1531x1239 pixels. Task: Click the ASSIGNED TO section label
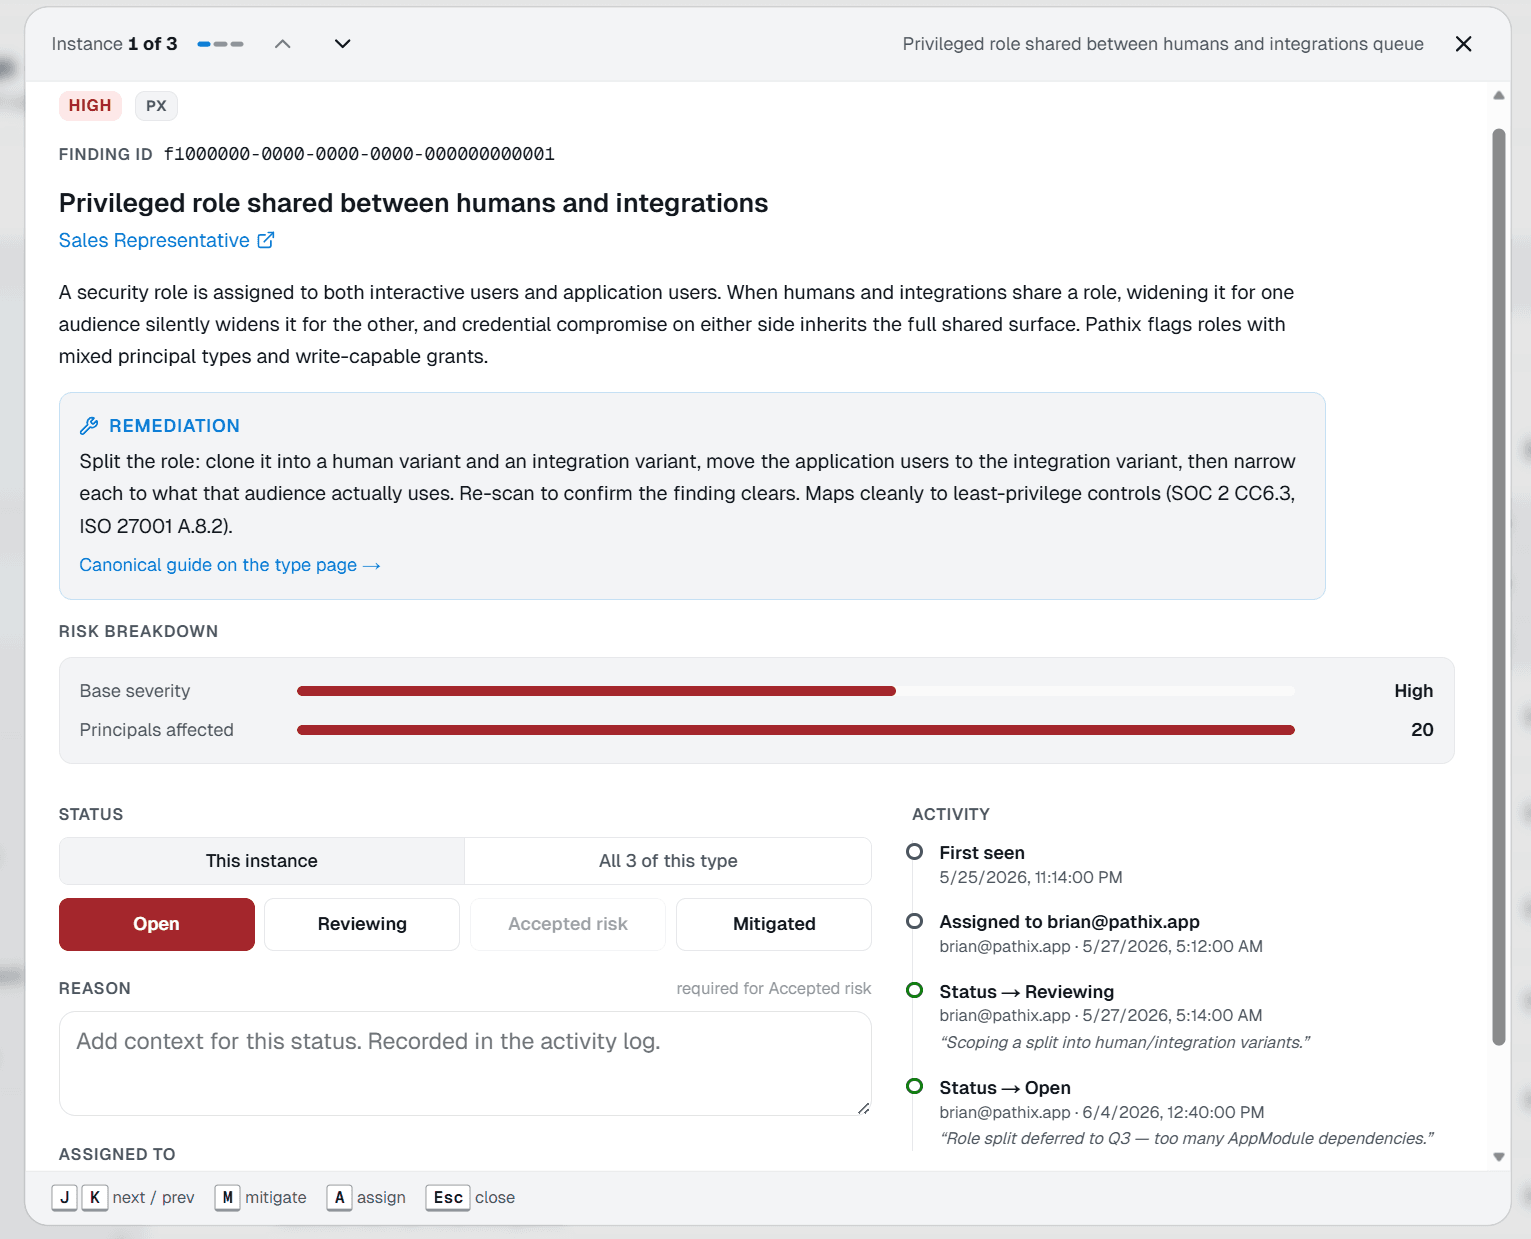click(x=117, y=1154)
